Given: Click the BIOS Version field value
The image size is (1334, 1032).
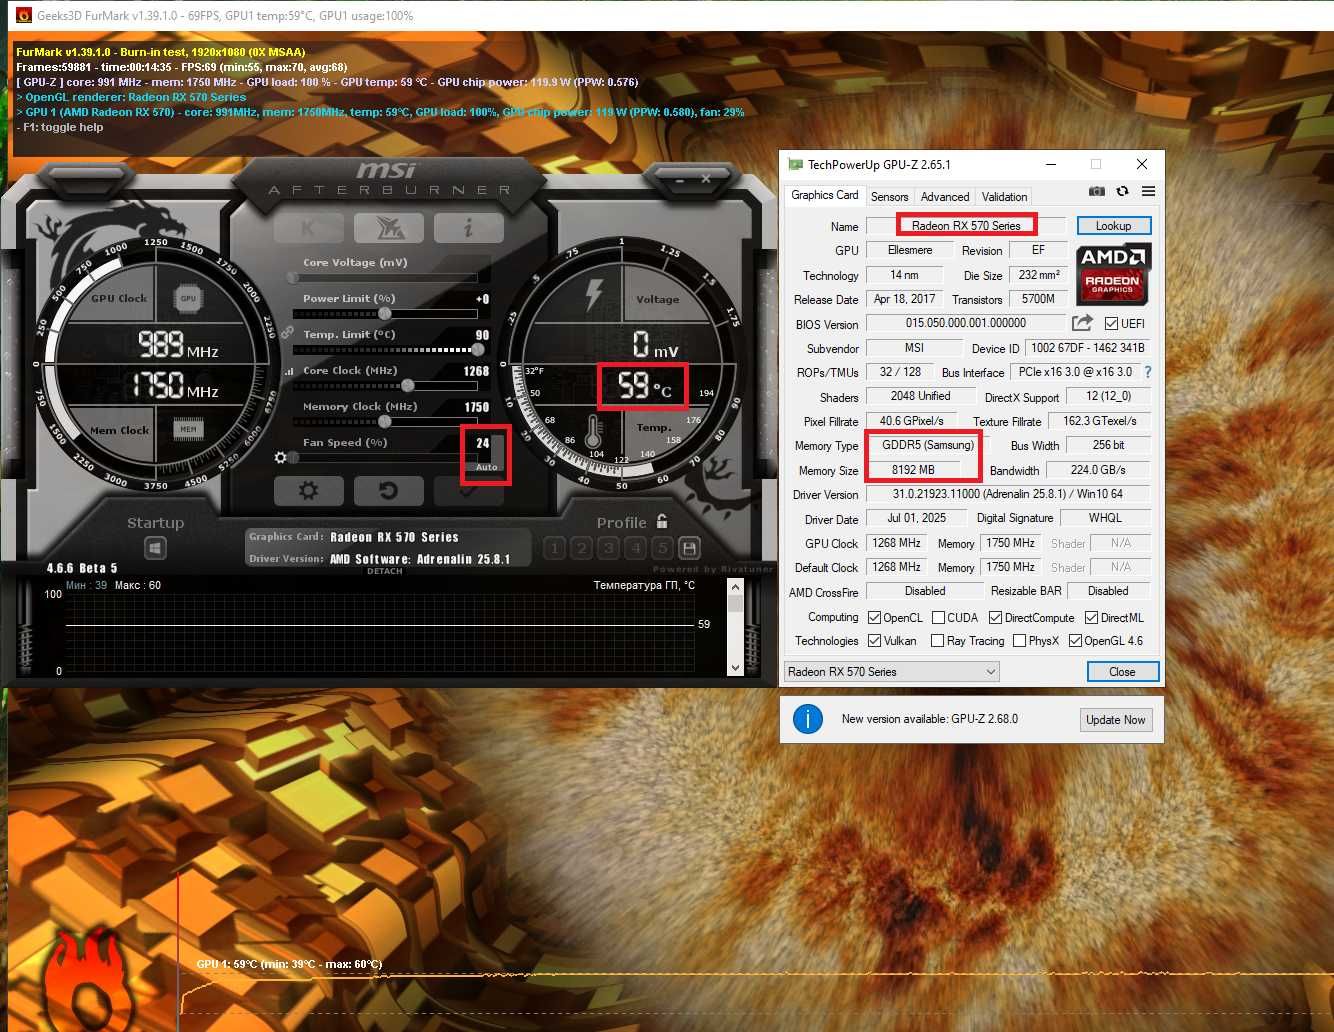Looking at the screenshot, I should click(x=965, y=323).
